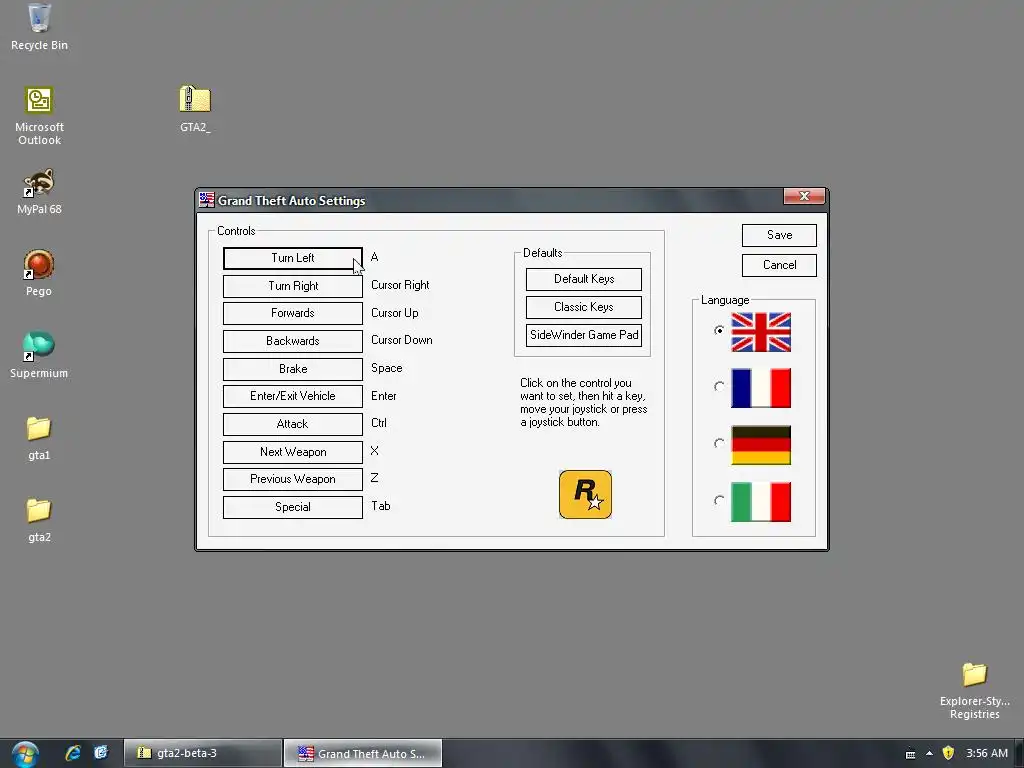Click the Brake control button
Screen dimensions: 1024x768
(x=293, y=369)
